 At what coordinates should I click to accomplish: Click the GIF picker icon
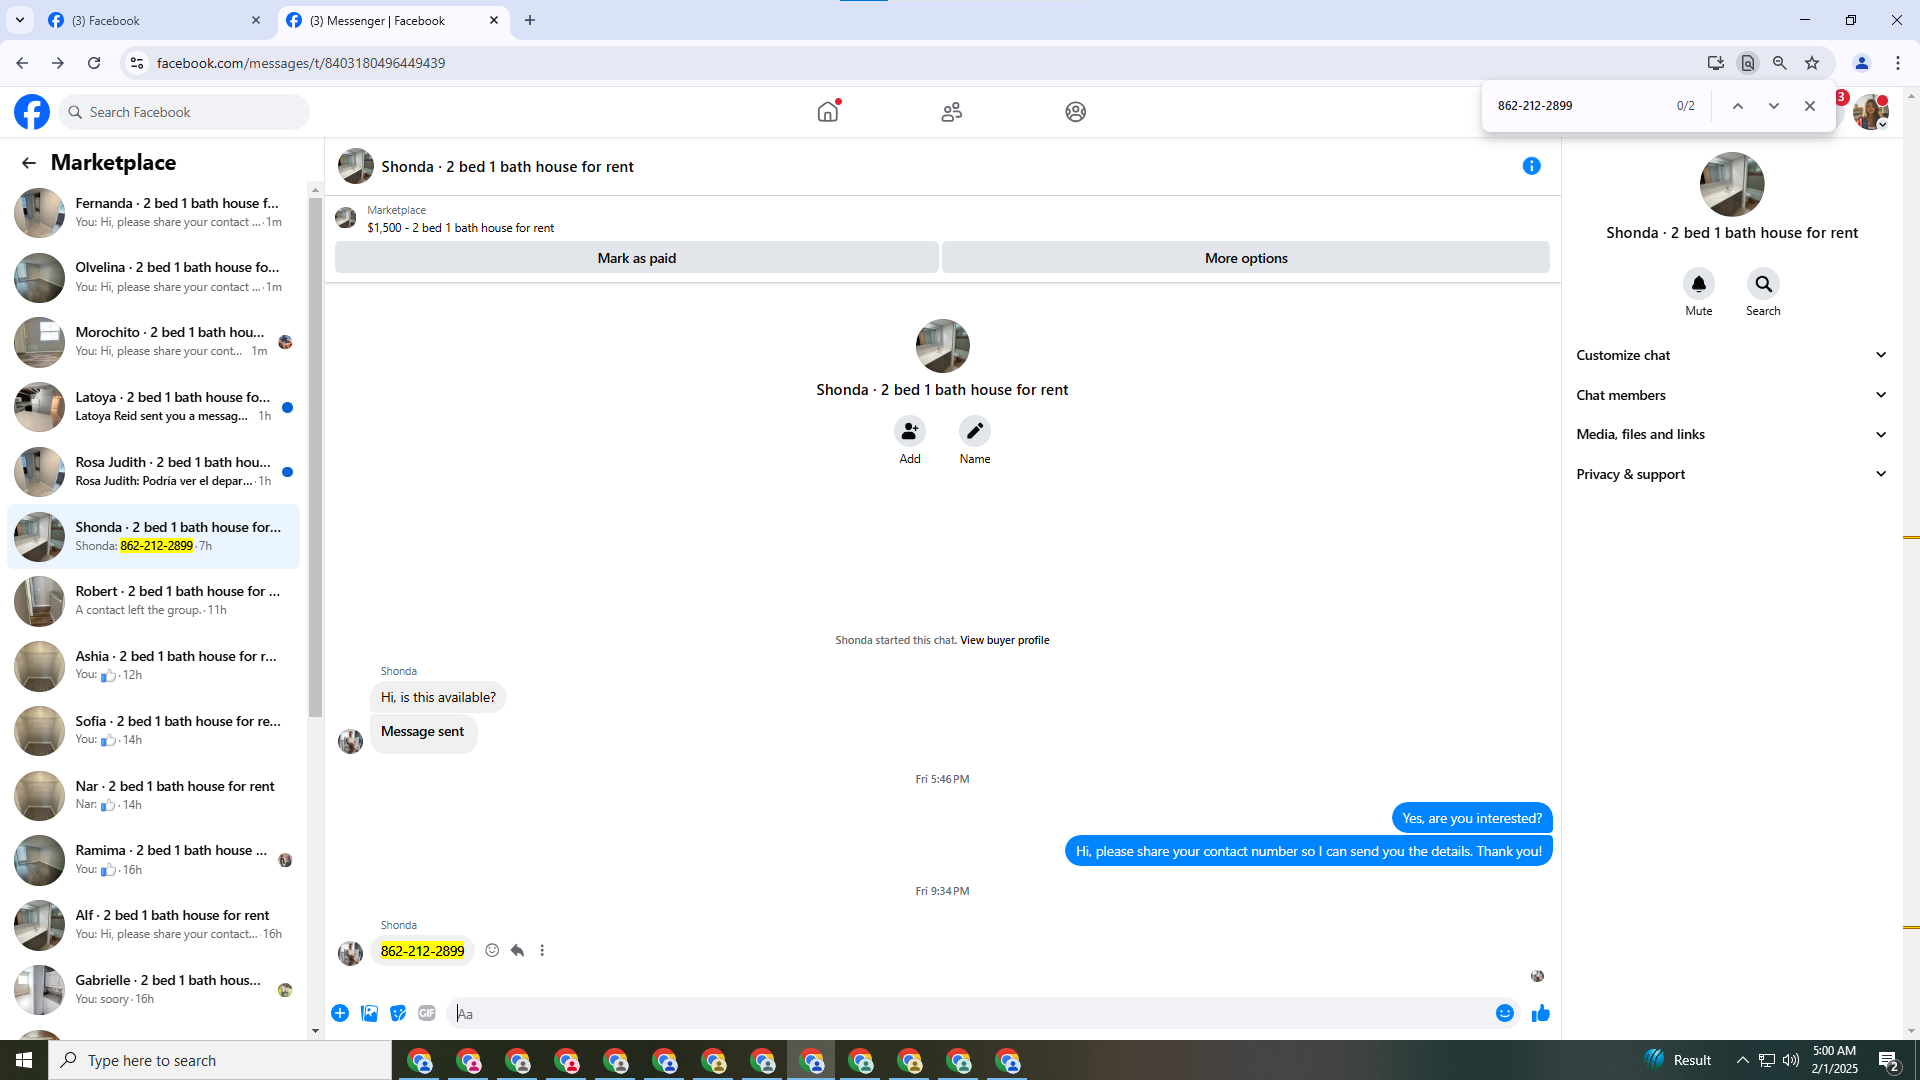[427, 1013]
